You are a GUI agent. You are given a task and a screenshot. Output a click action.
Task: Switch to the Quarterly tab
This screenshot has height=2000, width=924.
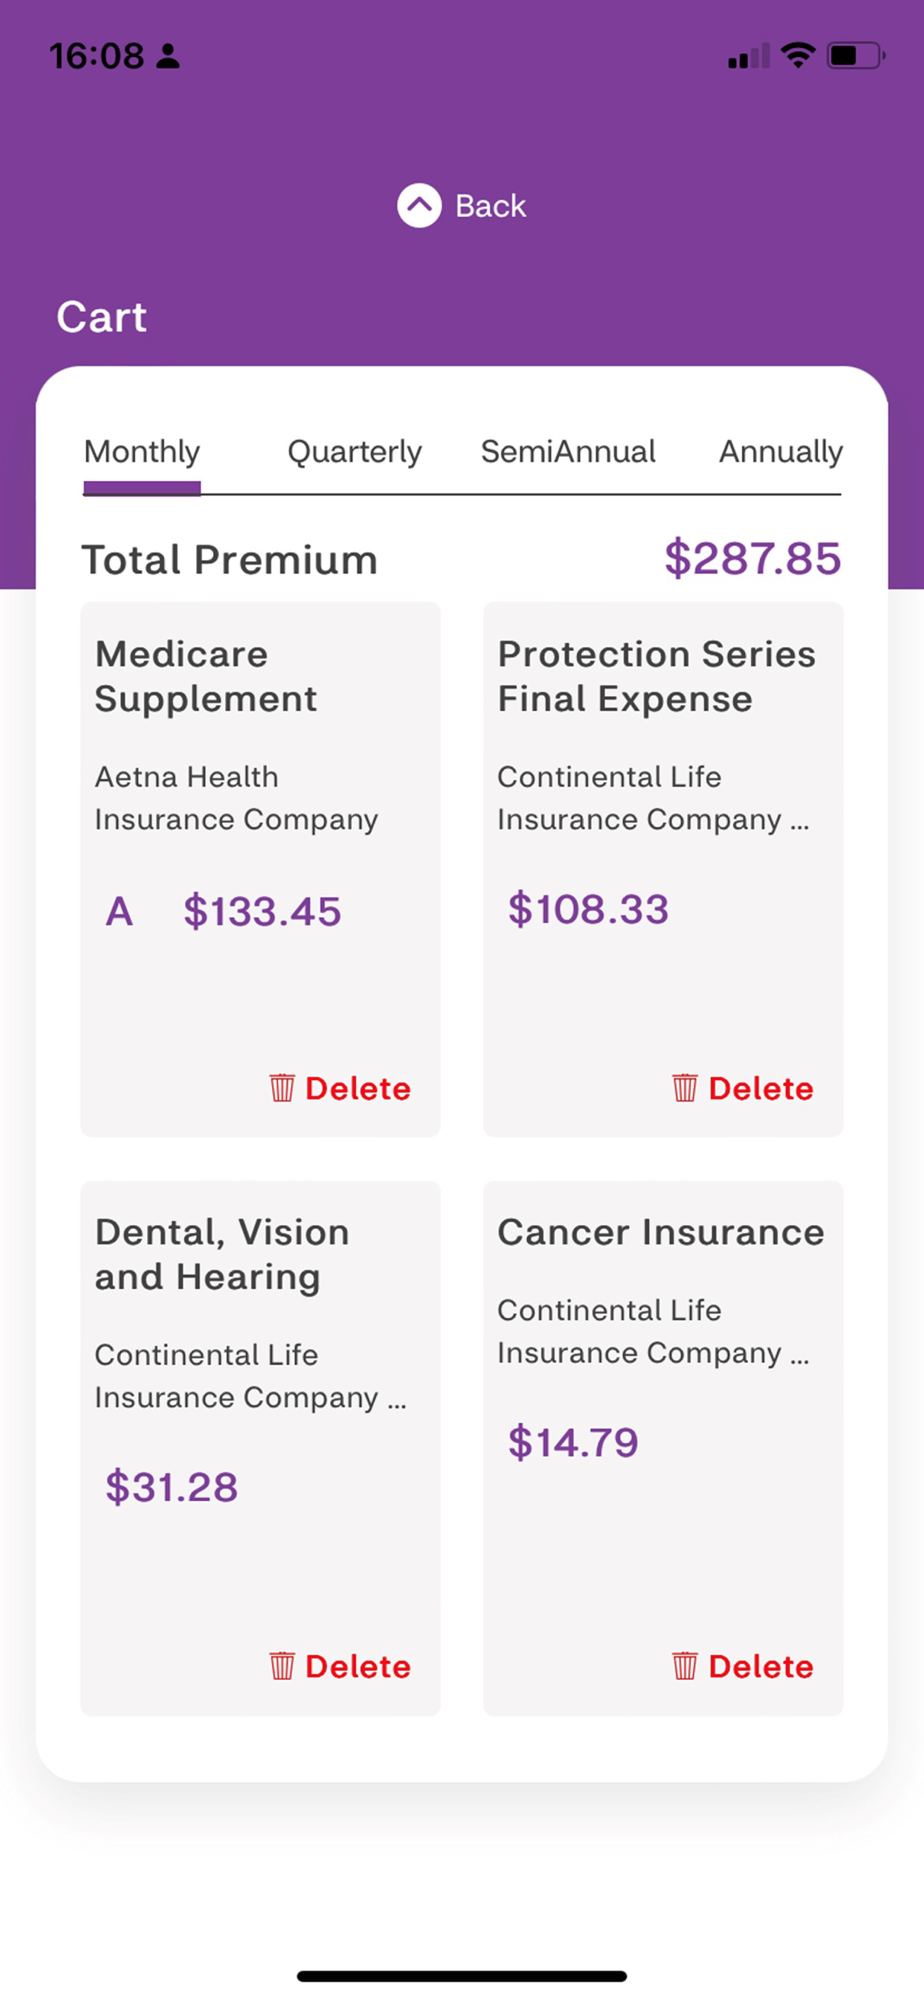[354, 452]
